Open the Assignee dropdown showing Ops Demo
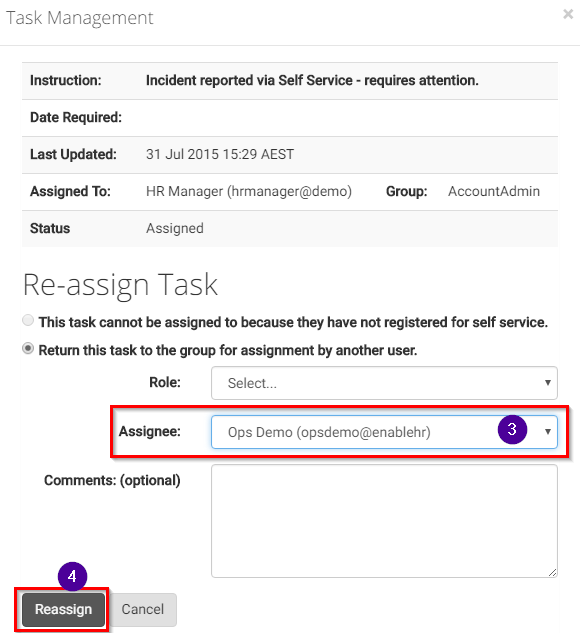580x633 pixels. (384, 432)
